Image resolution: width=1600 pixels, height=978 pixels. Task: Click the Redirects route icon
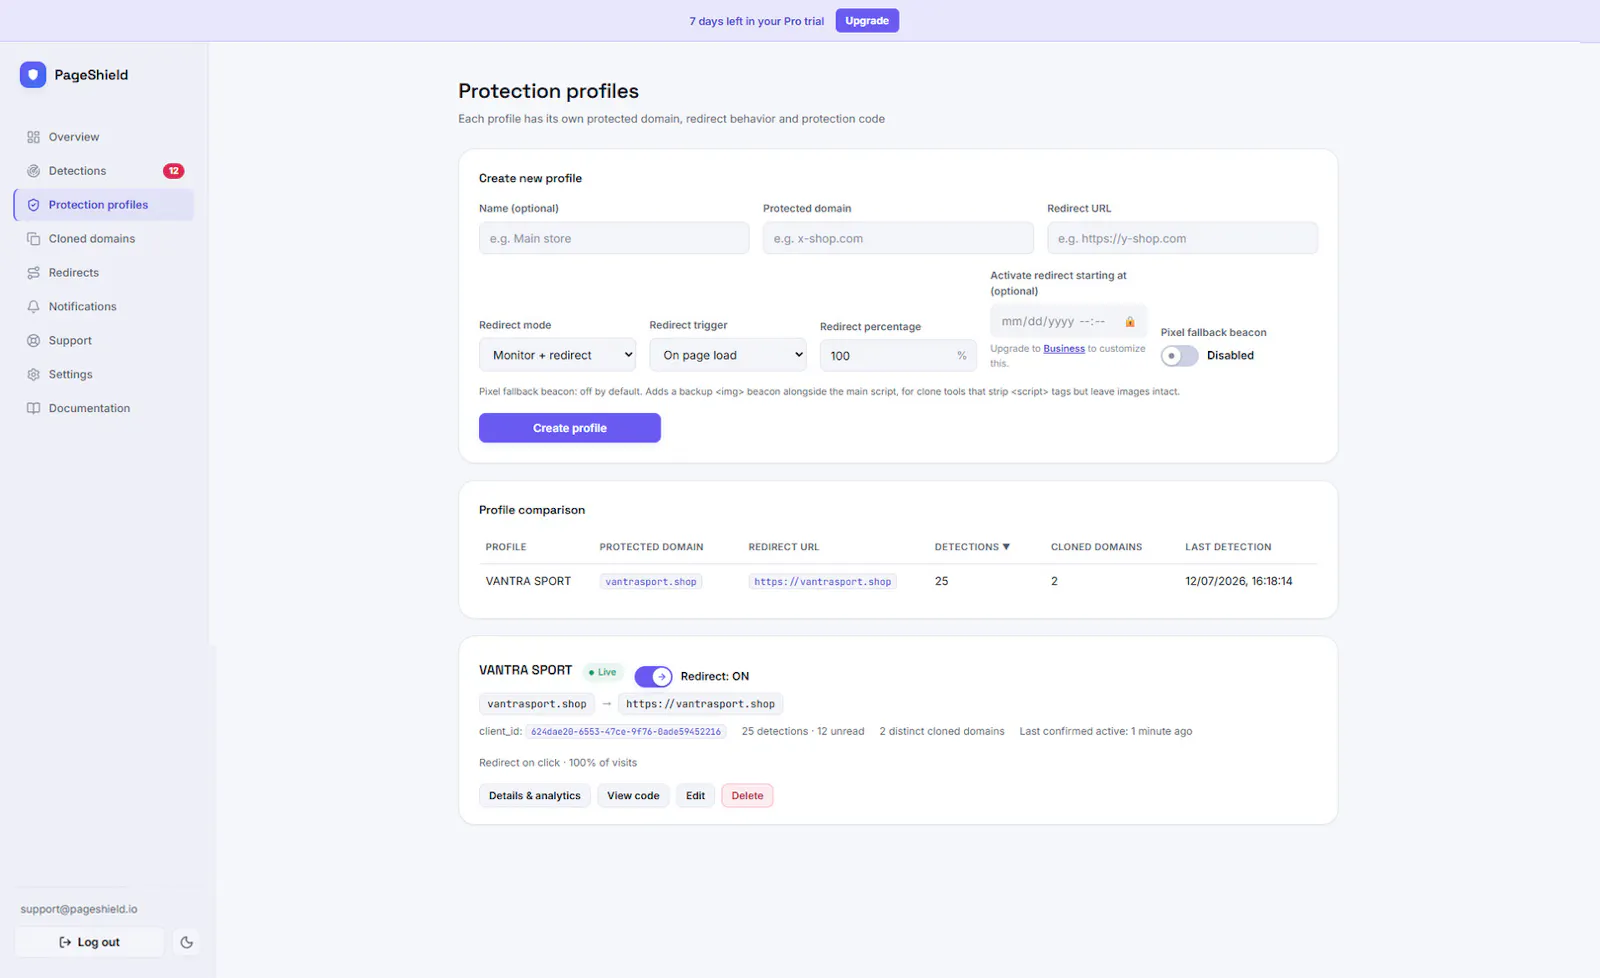point(33,273)
